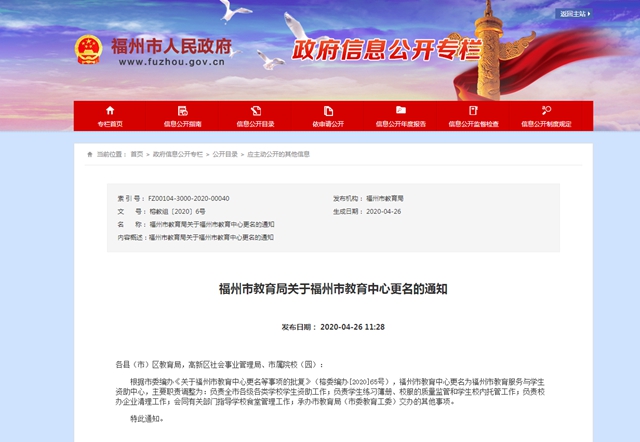Click the 信息公开制度规定 icon
The height and width of the screenshot is (442, 640).
coord(546,110)
